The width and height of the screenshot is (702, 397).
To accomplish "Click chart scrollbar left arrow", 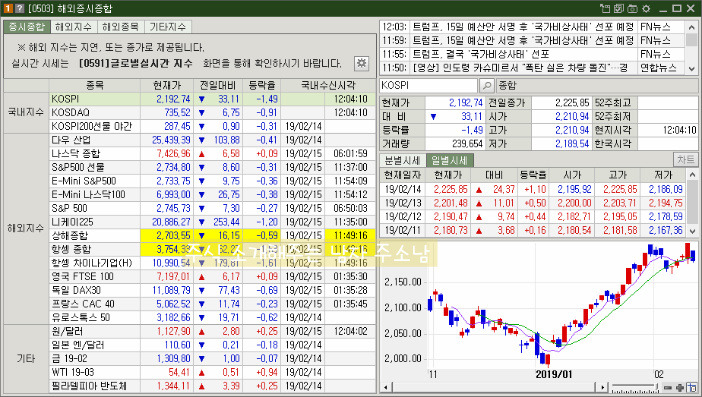I will point(385,388).
